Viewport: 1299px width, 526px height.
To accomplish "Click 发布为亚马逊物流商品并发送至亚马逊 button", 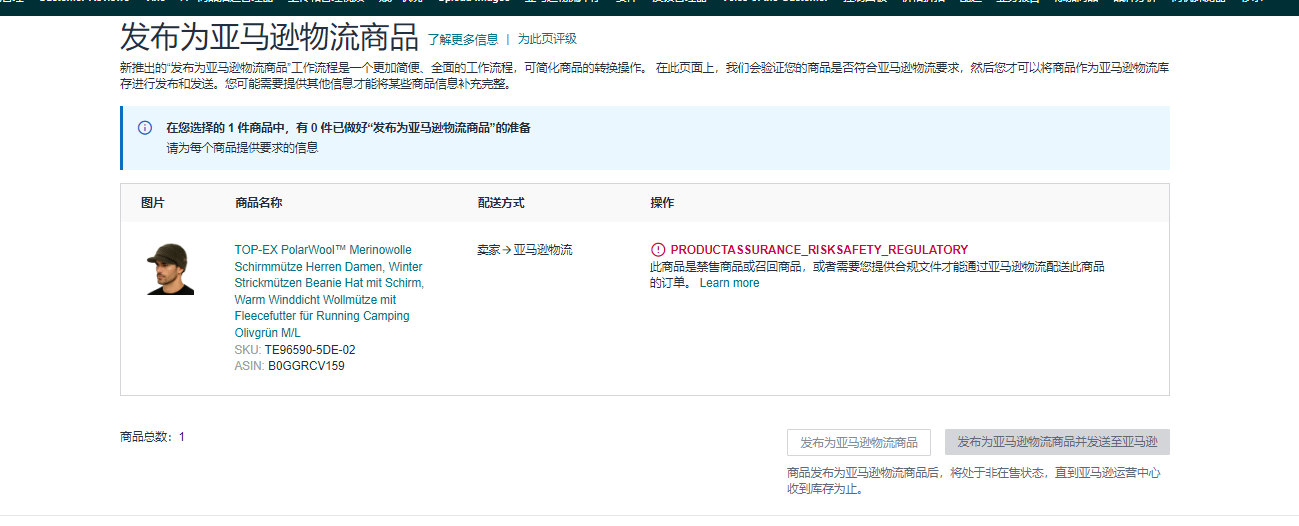I will click(1056, 442).
